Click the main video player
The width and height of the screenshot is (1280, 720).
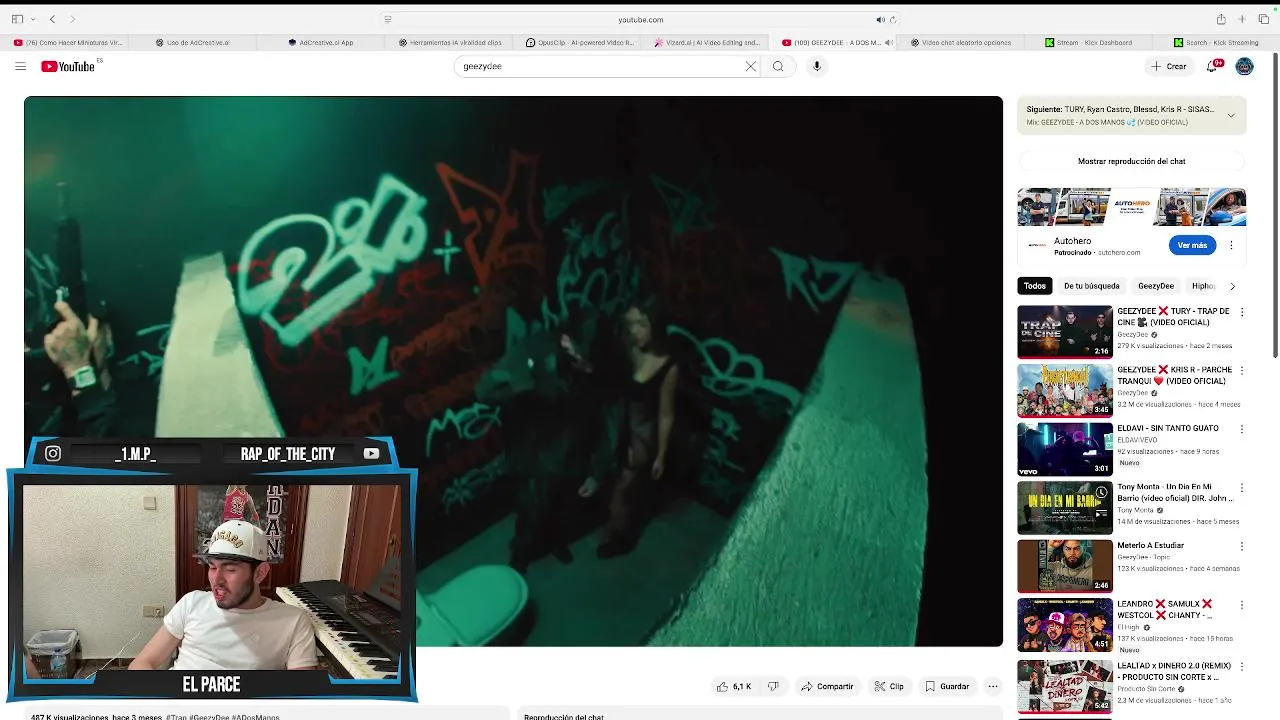(x=513, y=371)
